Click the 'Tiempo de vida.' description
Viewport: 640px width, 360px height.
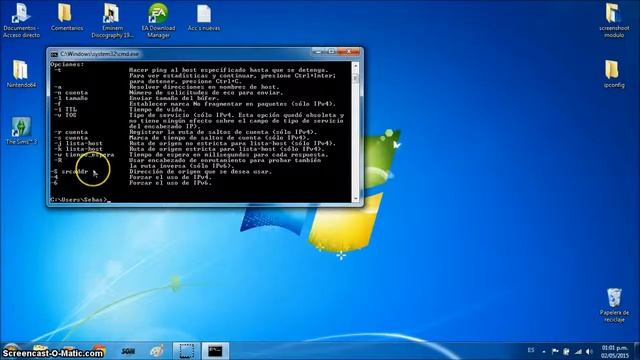pos(157,109)
